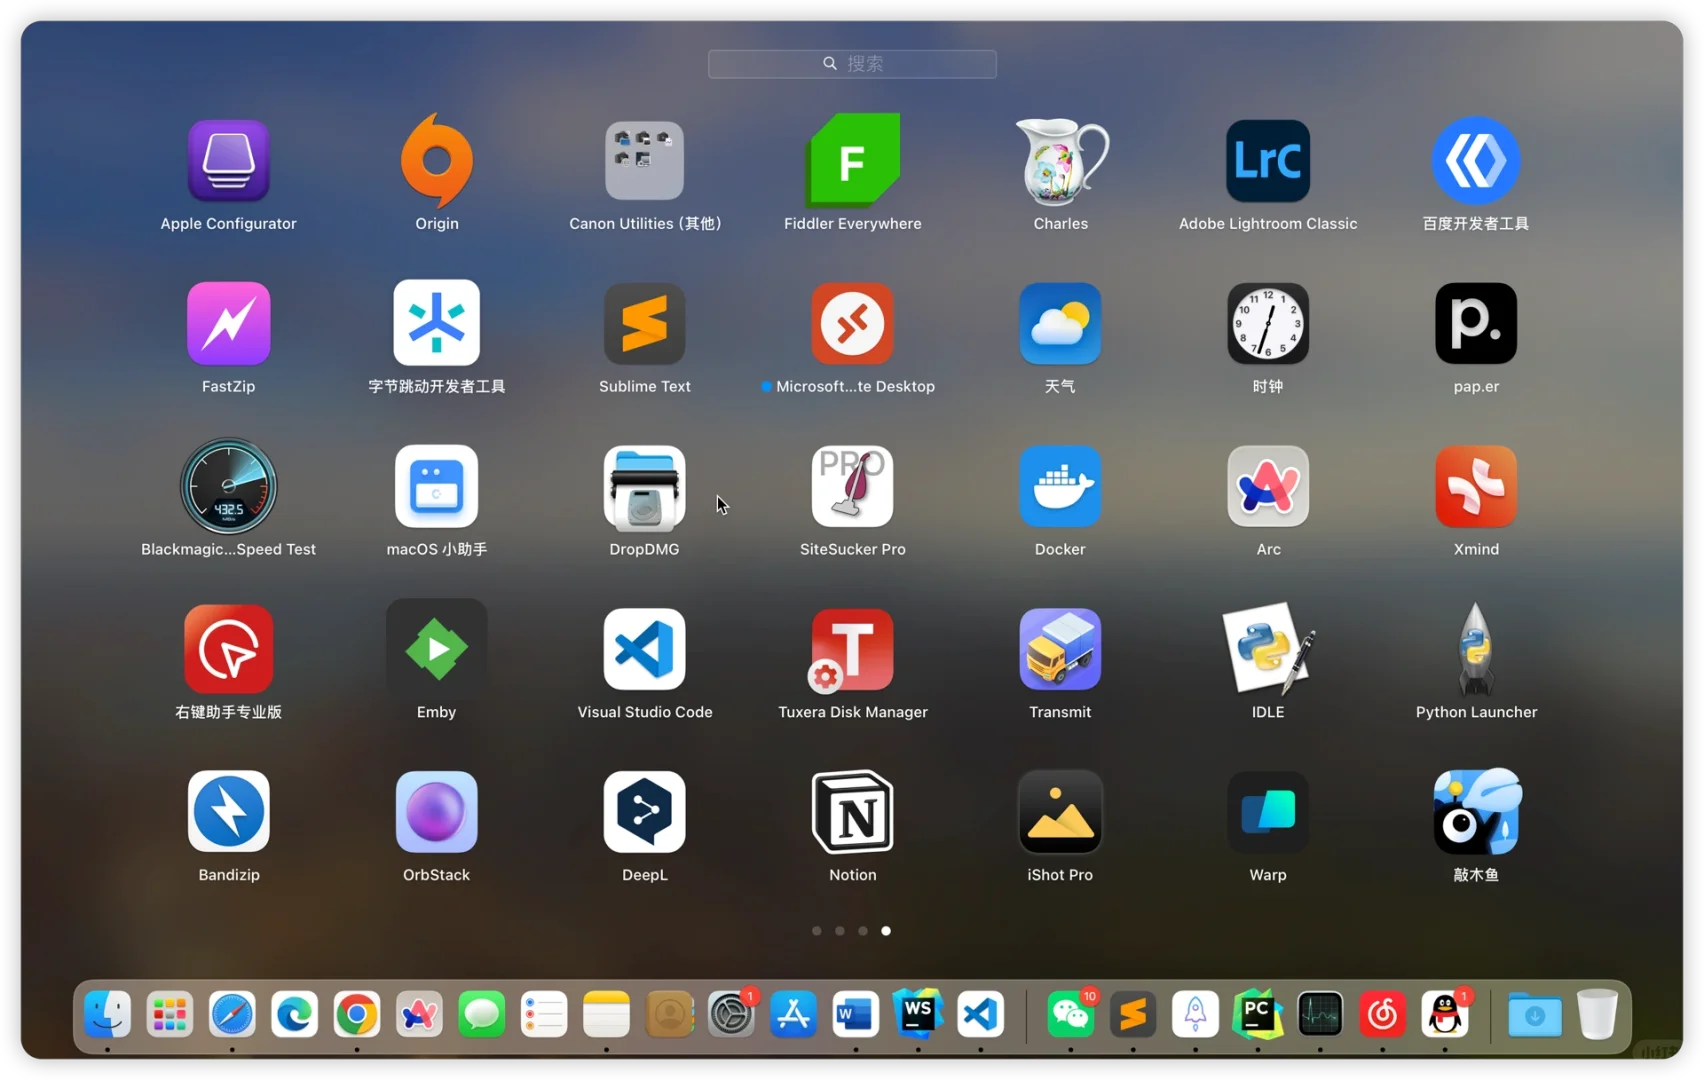The image size is (1704, 1080).
Task: Switch to the second Launchpad page dot
Action: [x=840, y=931]
